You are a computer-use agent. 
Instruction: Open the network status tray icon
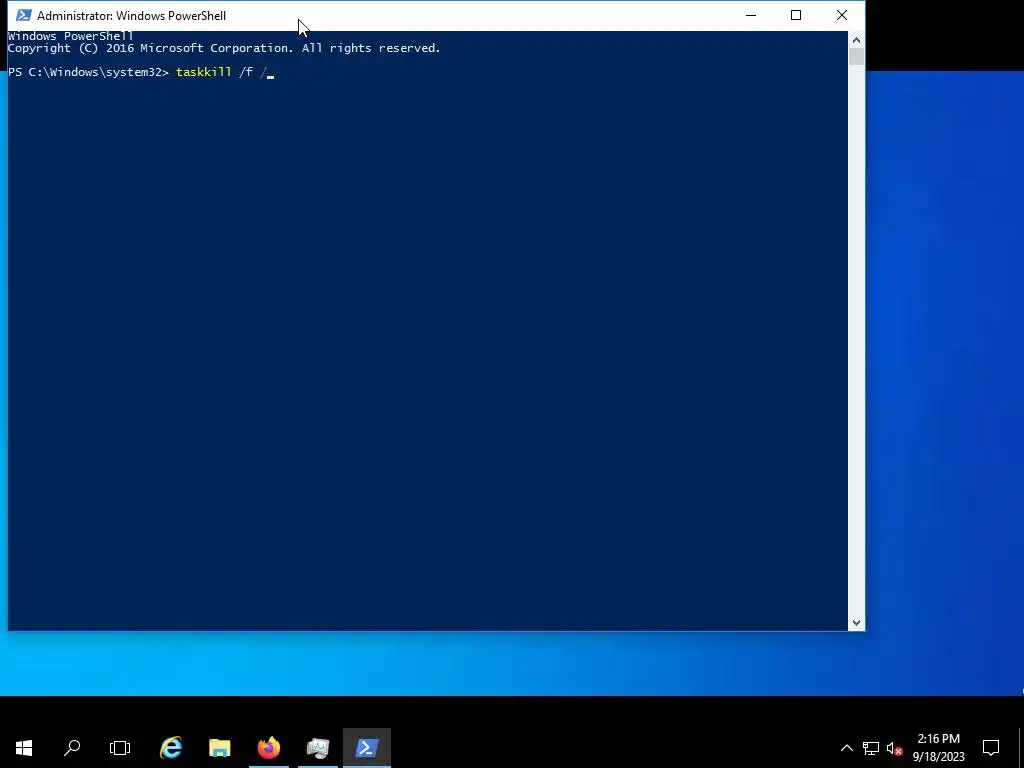pos(871,748)
